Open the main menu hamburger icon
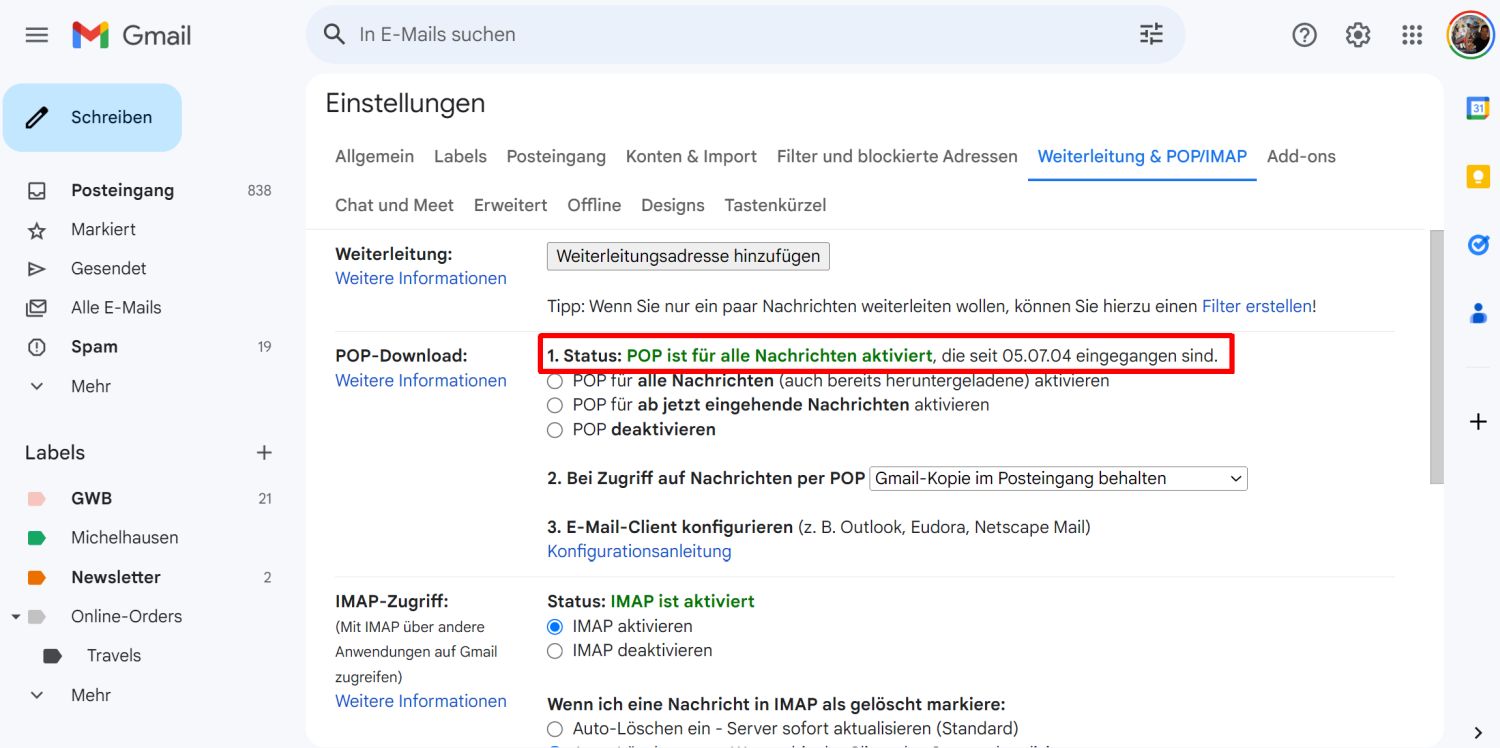1500x748 pixels. [x=37, y=35]
